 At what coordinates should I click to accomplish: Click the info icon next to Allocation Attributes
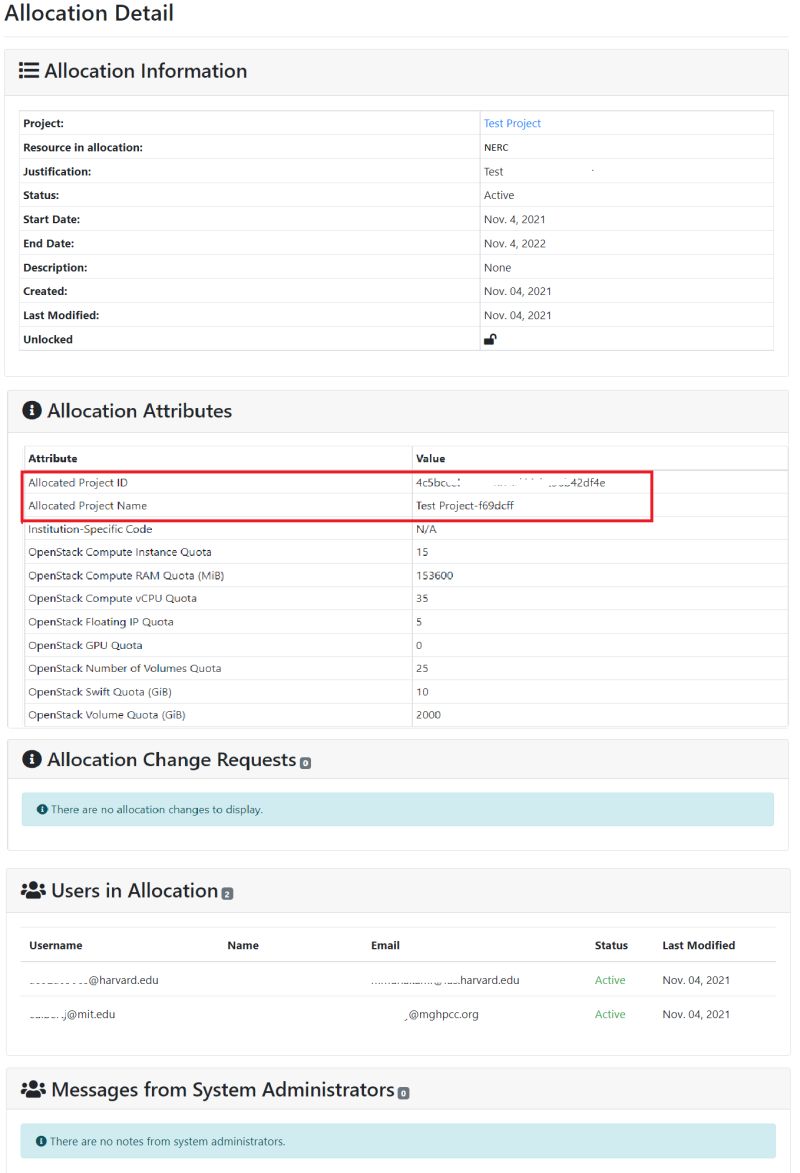click(31, 410)
